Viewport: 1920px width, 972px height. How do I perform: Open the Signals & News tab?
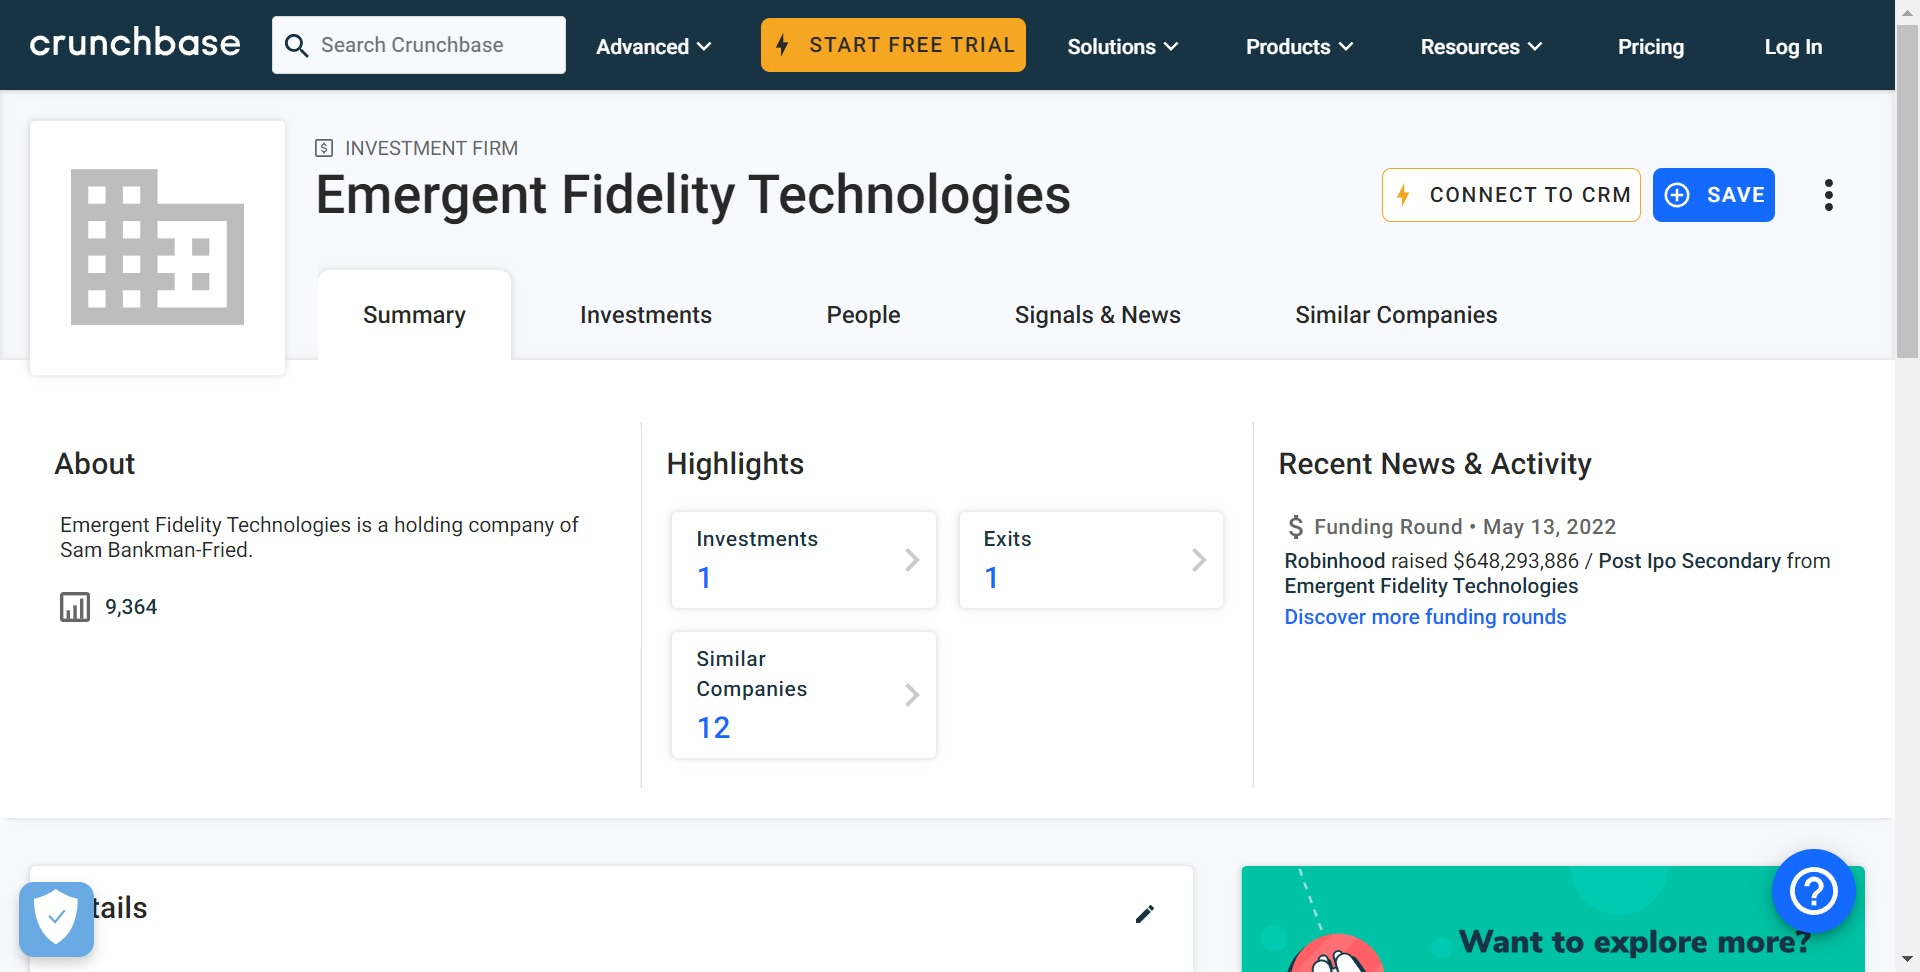1097,315
